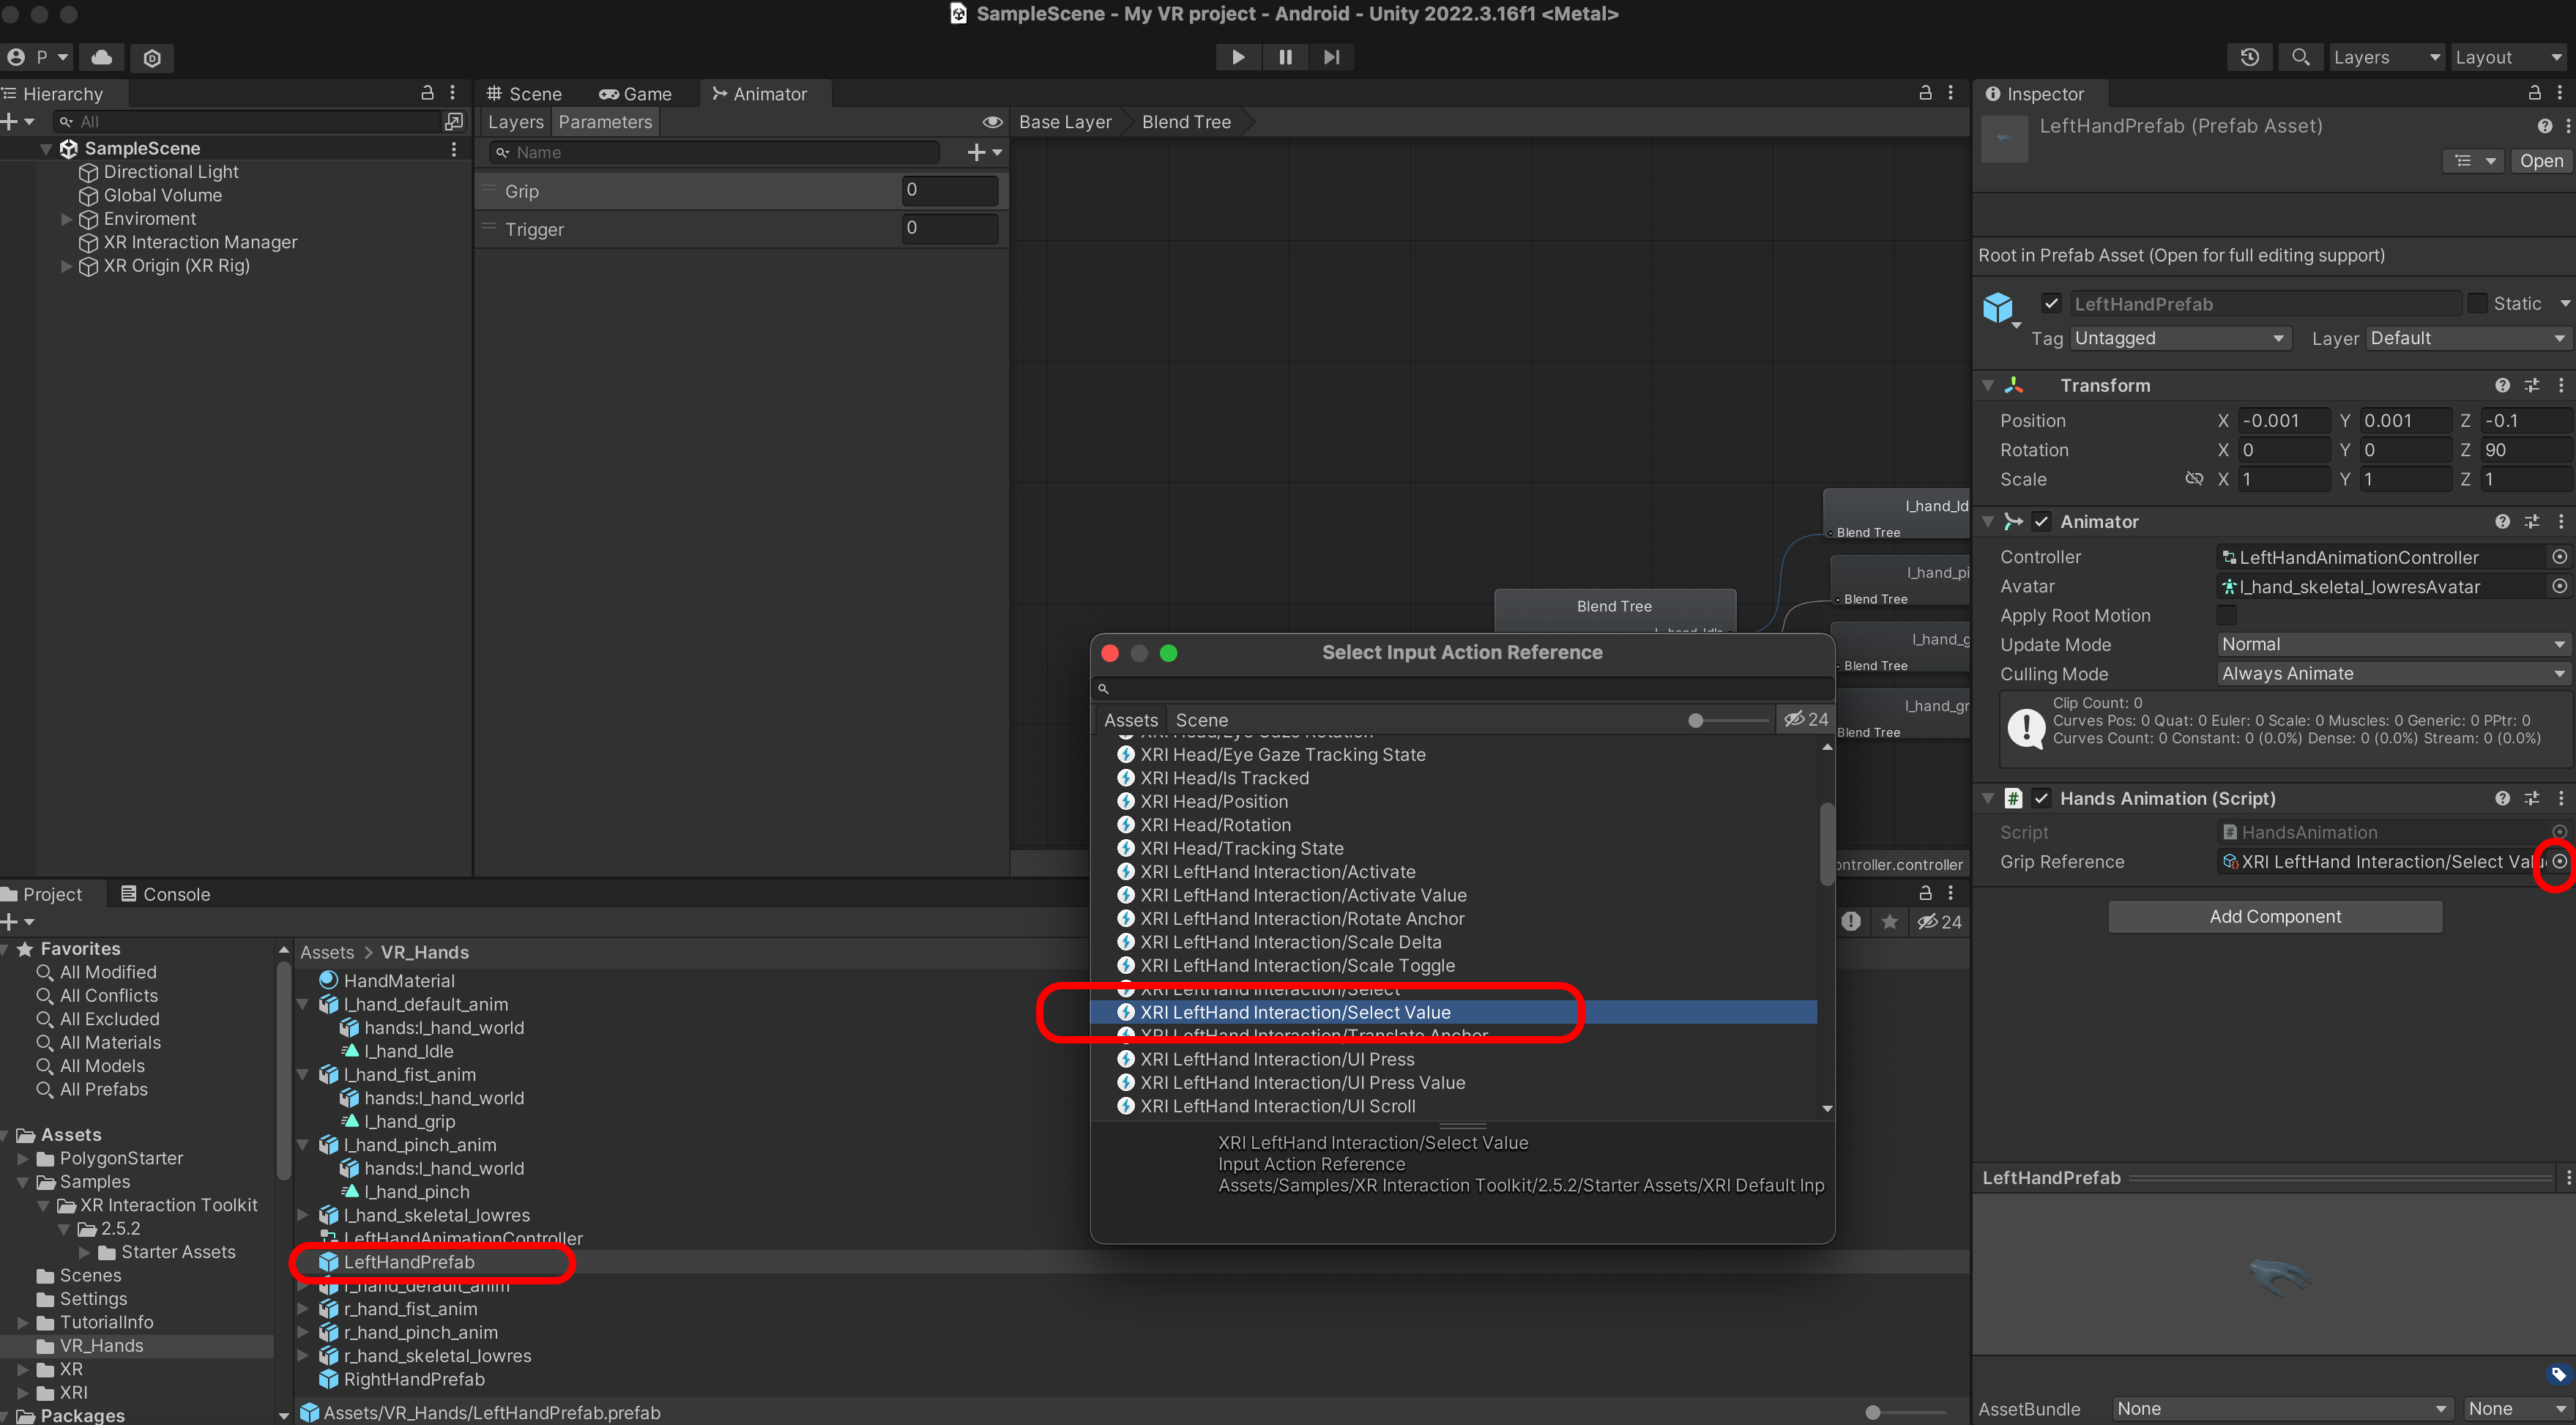Open Animator Controller field object picker

coord(2559,557)
